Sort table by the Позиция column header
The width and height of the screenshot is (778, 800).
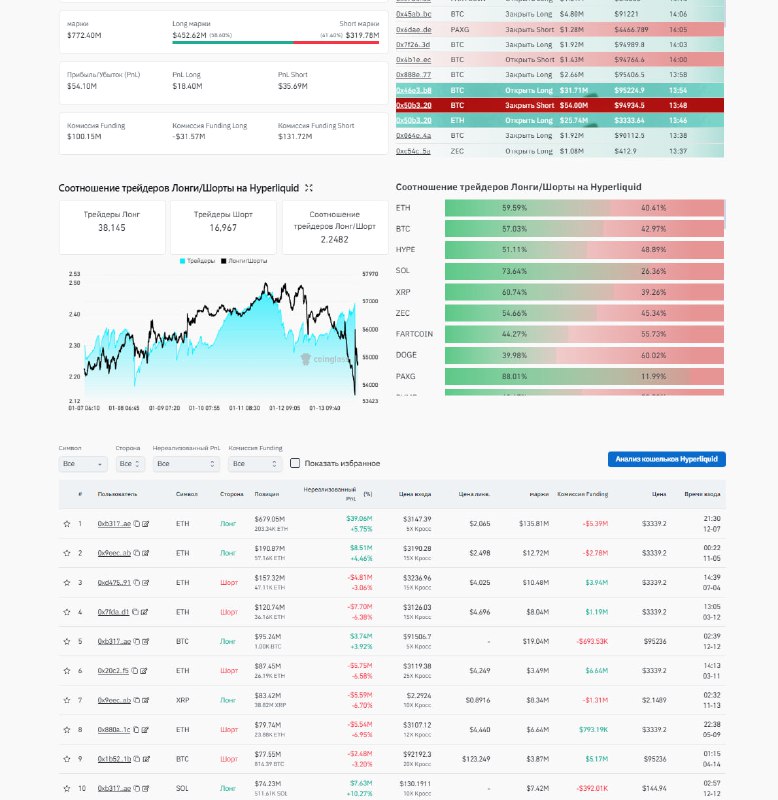pyautogui.click(x=266, y=494)
